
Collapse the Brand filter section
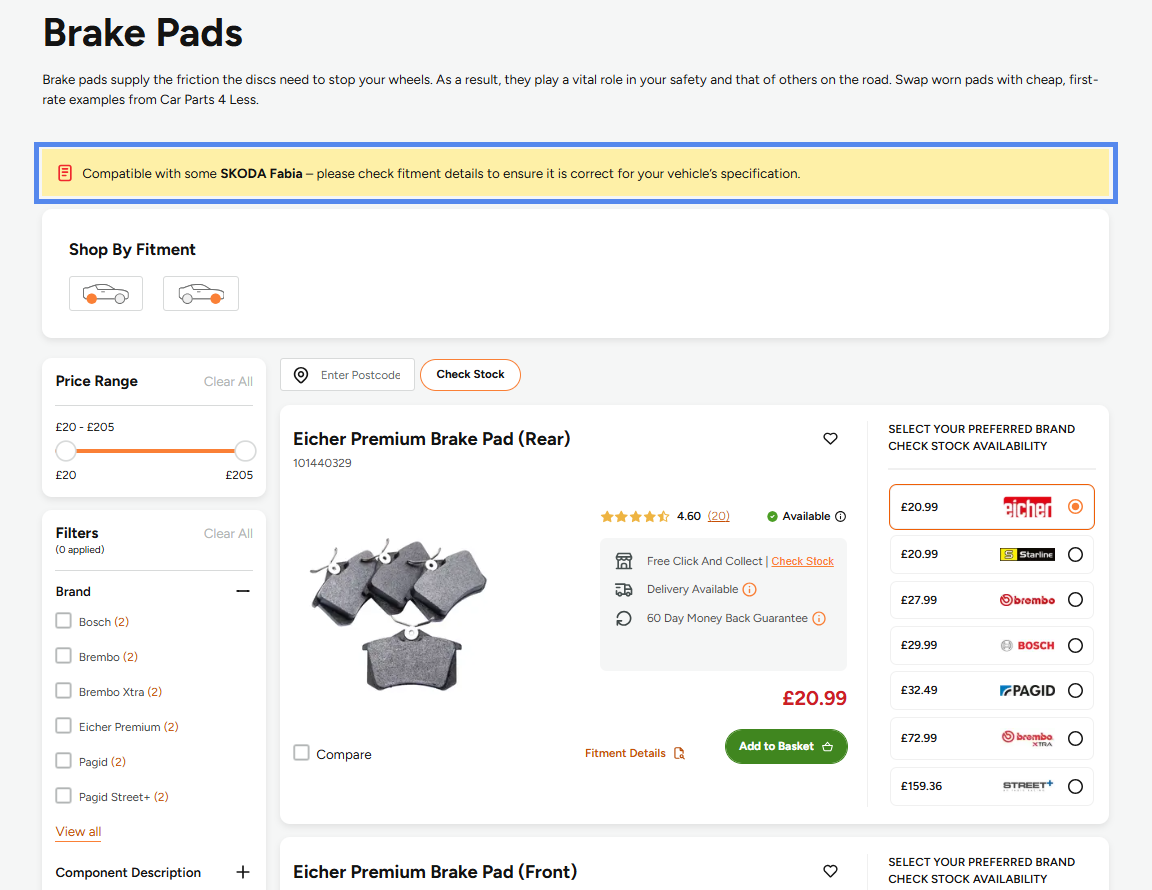coord(243,592)
